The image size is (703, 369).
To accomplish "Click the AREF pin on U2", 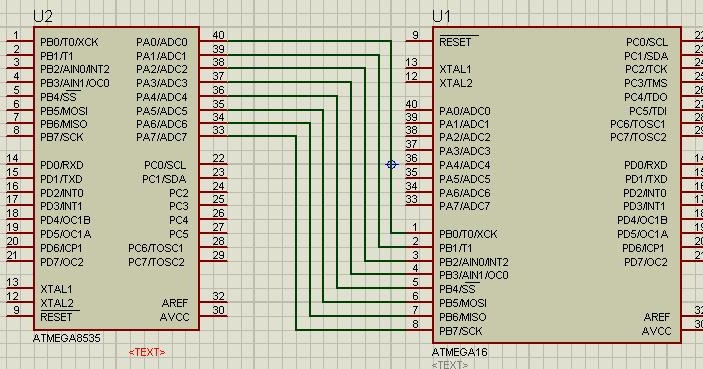I will point(175,303).
